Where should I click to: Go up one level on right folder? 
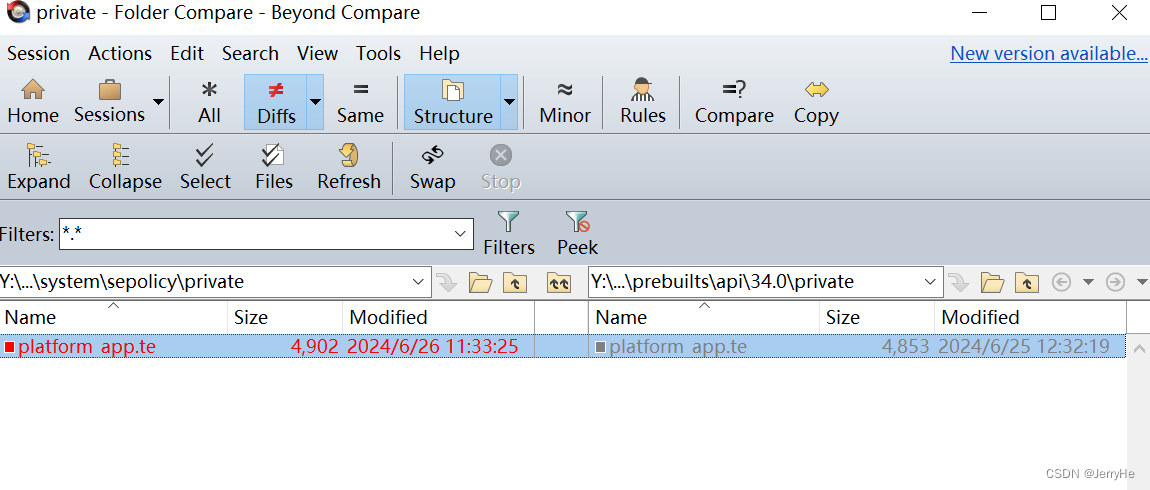tap(1027, 282)
